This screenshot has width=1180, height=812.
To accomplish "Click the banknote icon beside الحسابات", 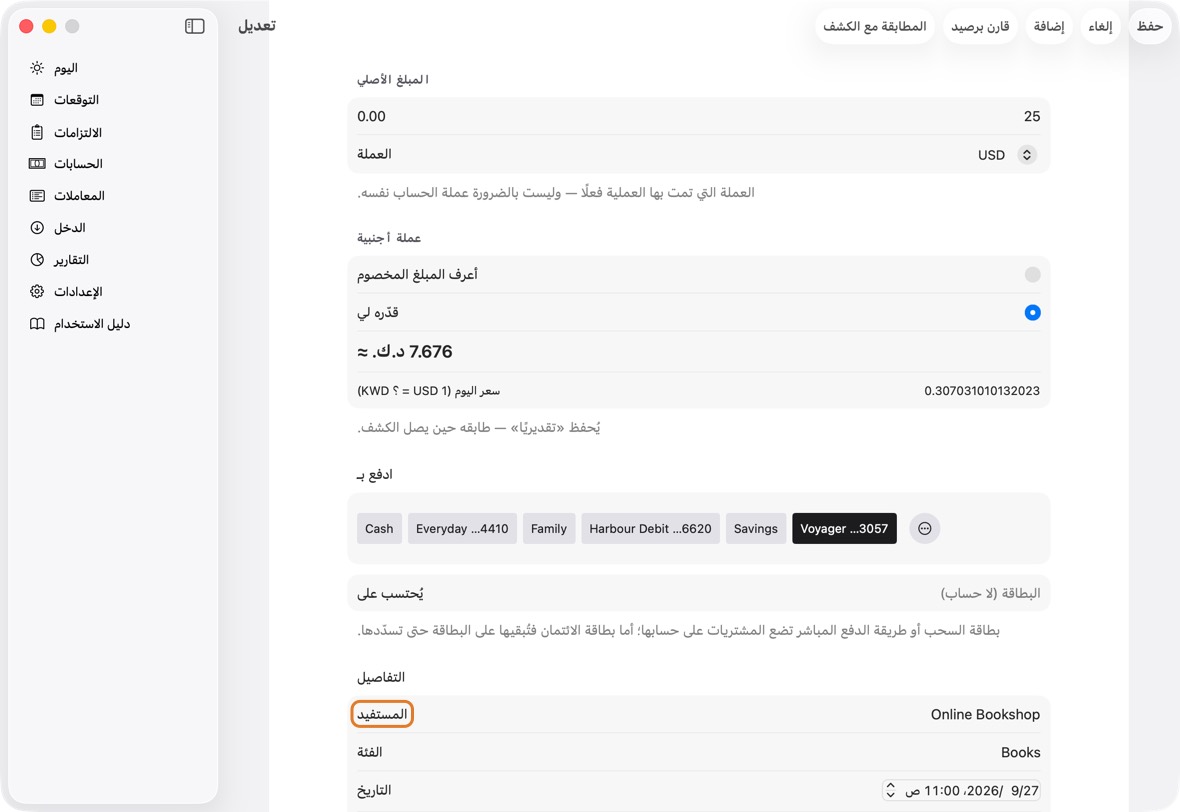I will (37, 163).
